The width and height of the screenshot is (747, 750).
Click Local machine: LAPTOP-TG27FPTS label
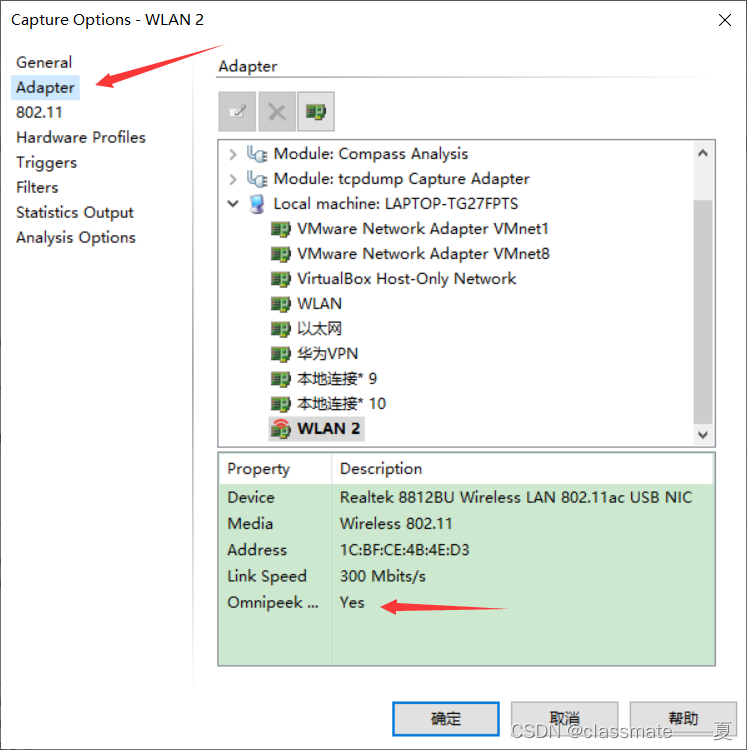pyautogui.click(x=395, y=204)
